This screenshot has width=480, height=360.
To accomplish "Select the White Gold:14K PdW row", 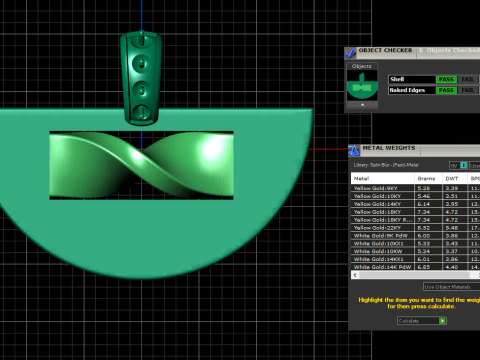I will [415, 267].
